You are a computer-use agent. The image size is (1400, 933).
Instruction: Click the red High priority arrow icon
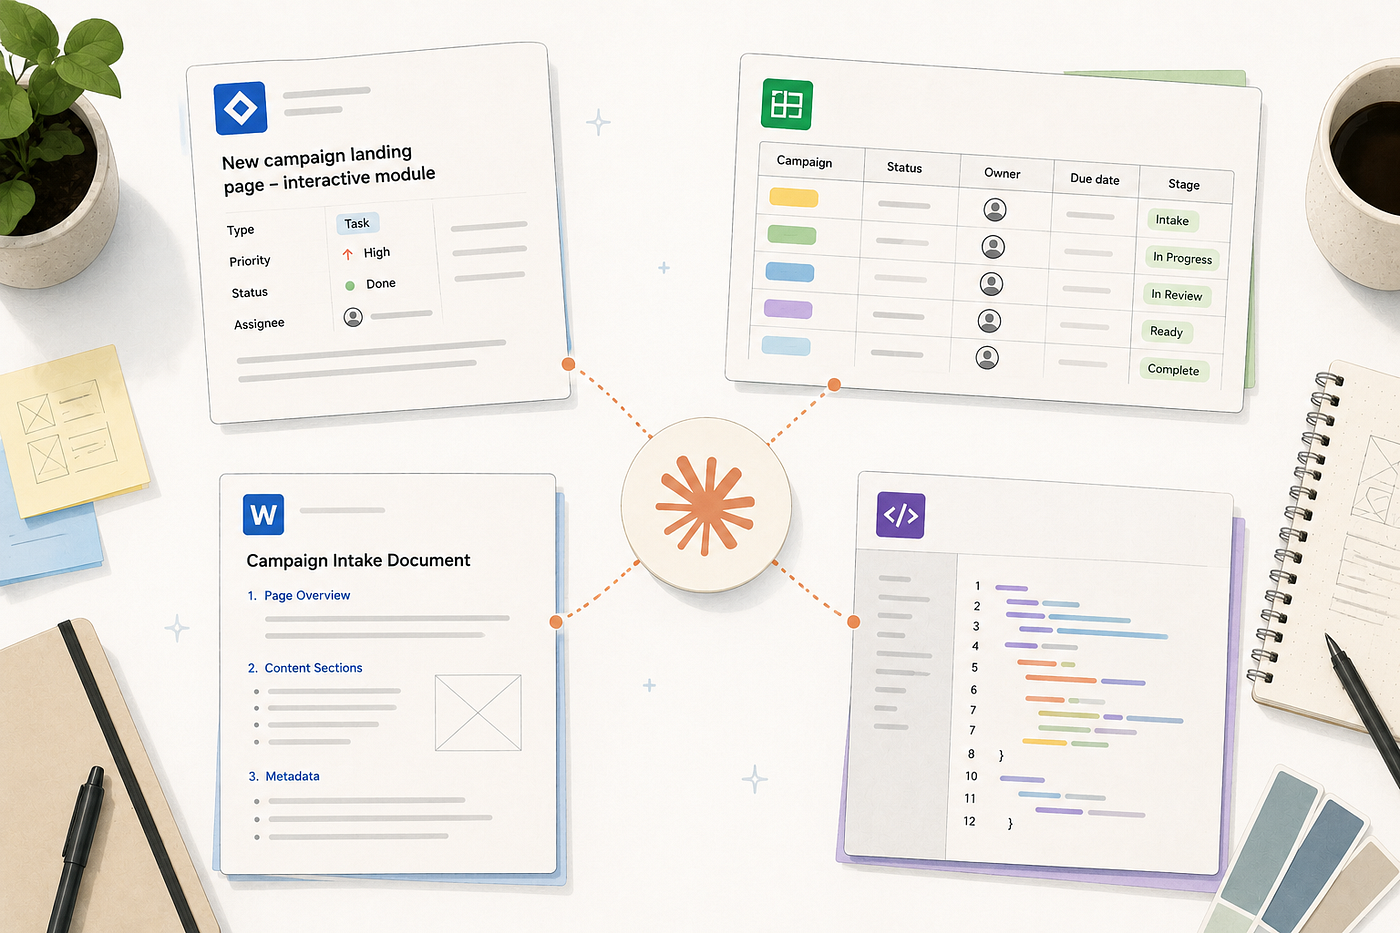pos(348,254)
